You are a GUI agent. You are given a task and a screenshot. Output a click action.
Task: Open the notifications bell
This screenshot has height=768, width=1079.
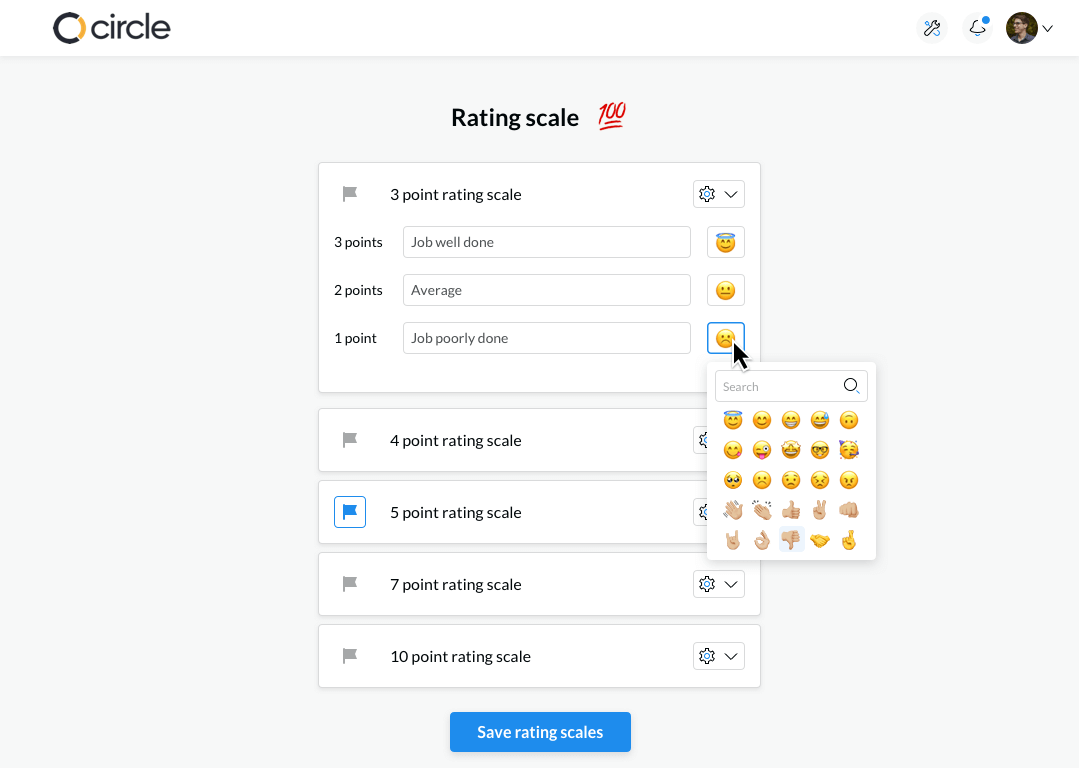[977, 28]
